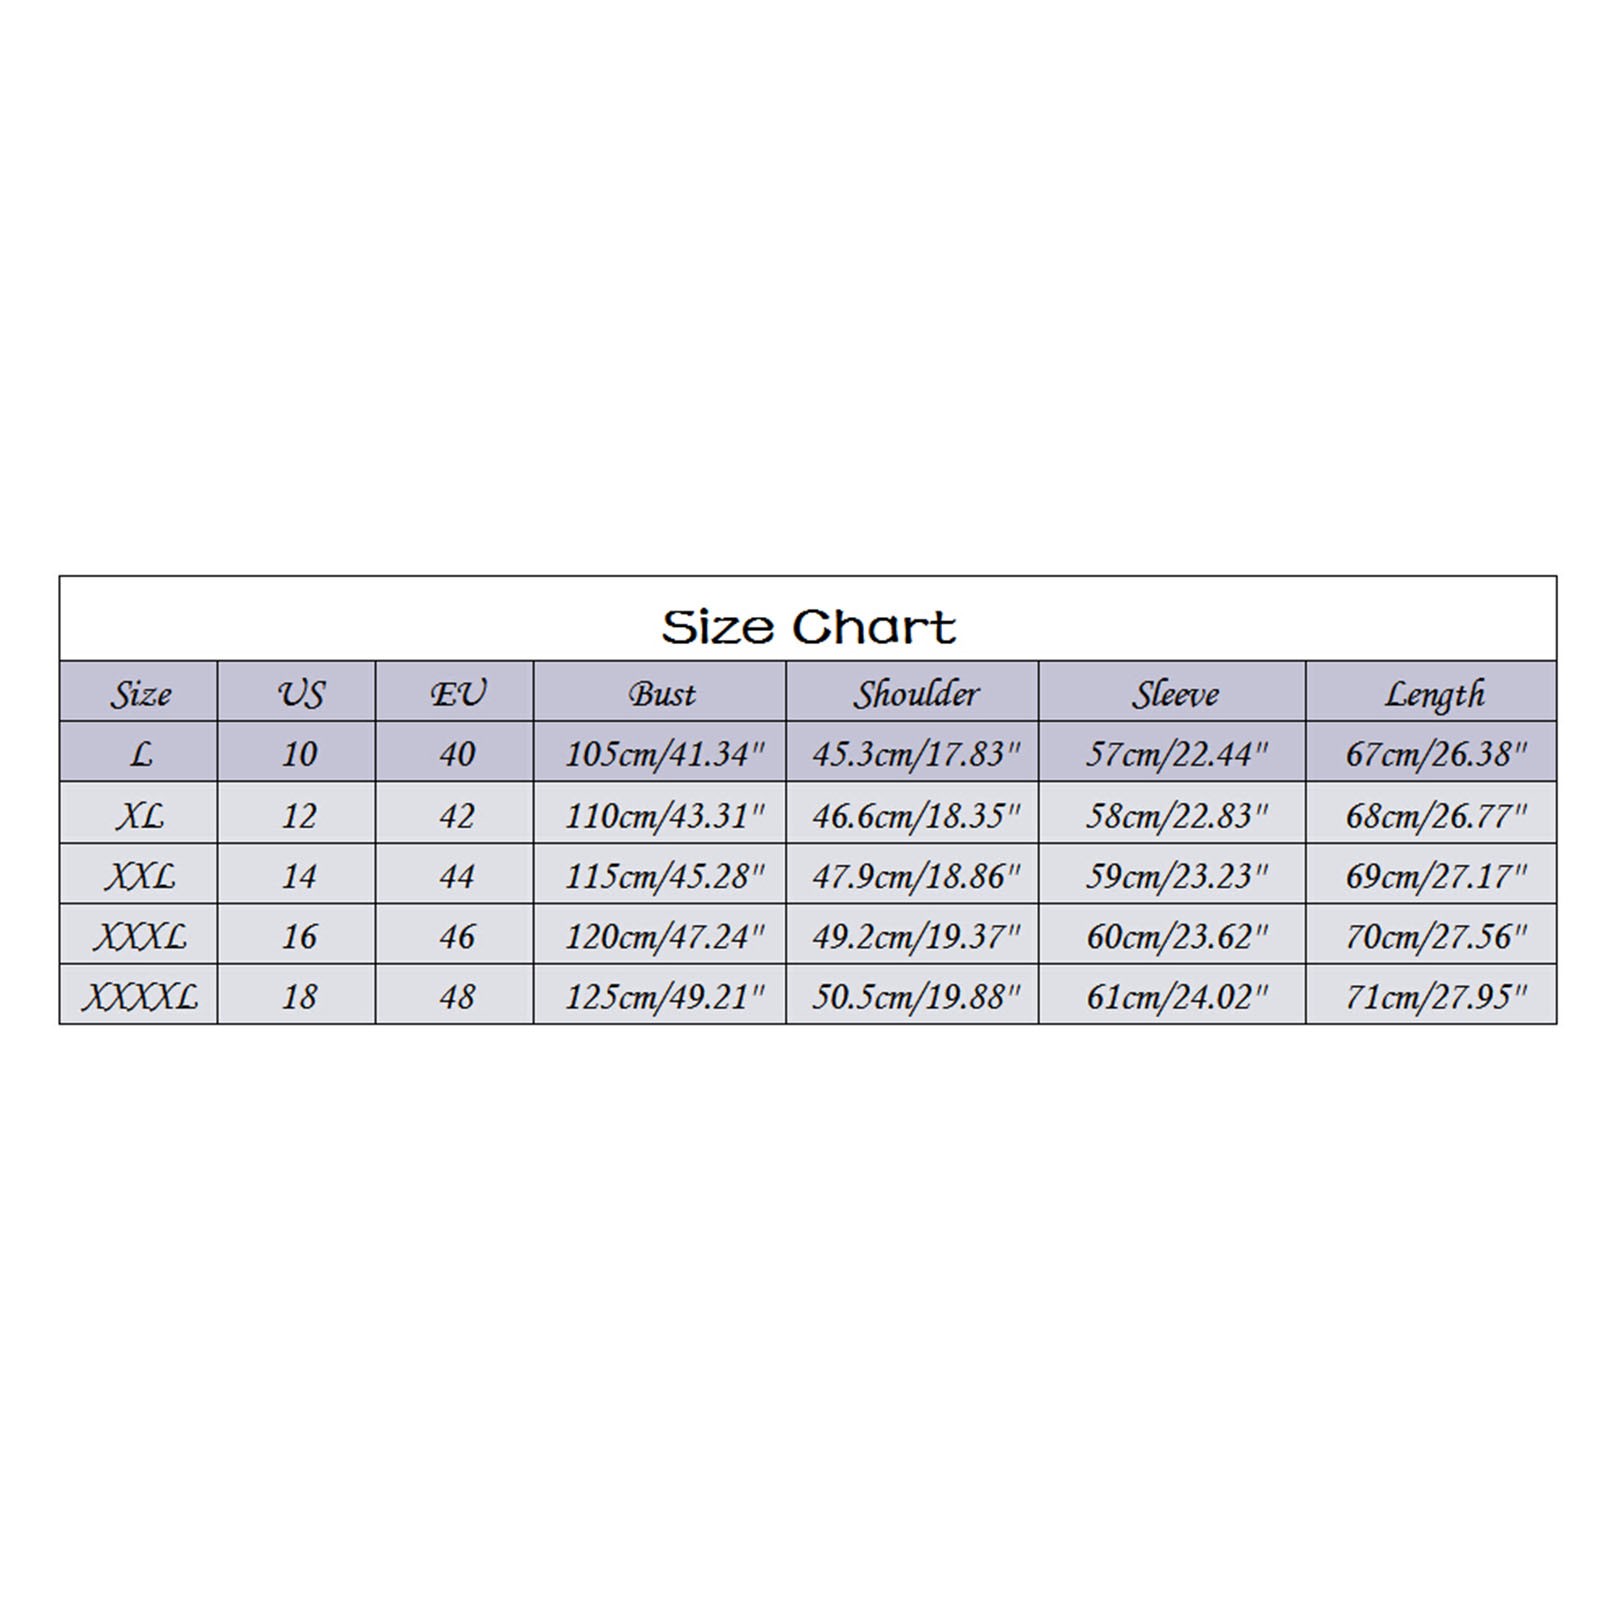Select the Length column header
This screenshot has height=1600, width=1600.
tap(1432, 692)
